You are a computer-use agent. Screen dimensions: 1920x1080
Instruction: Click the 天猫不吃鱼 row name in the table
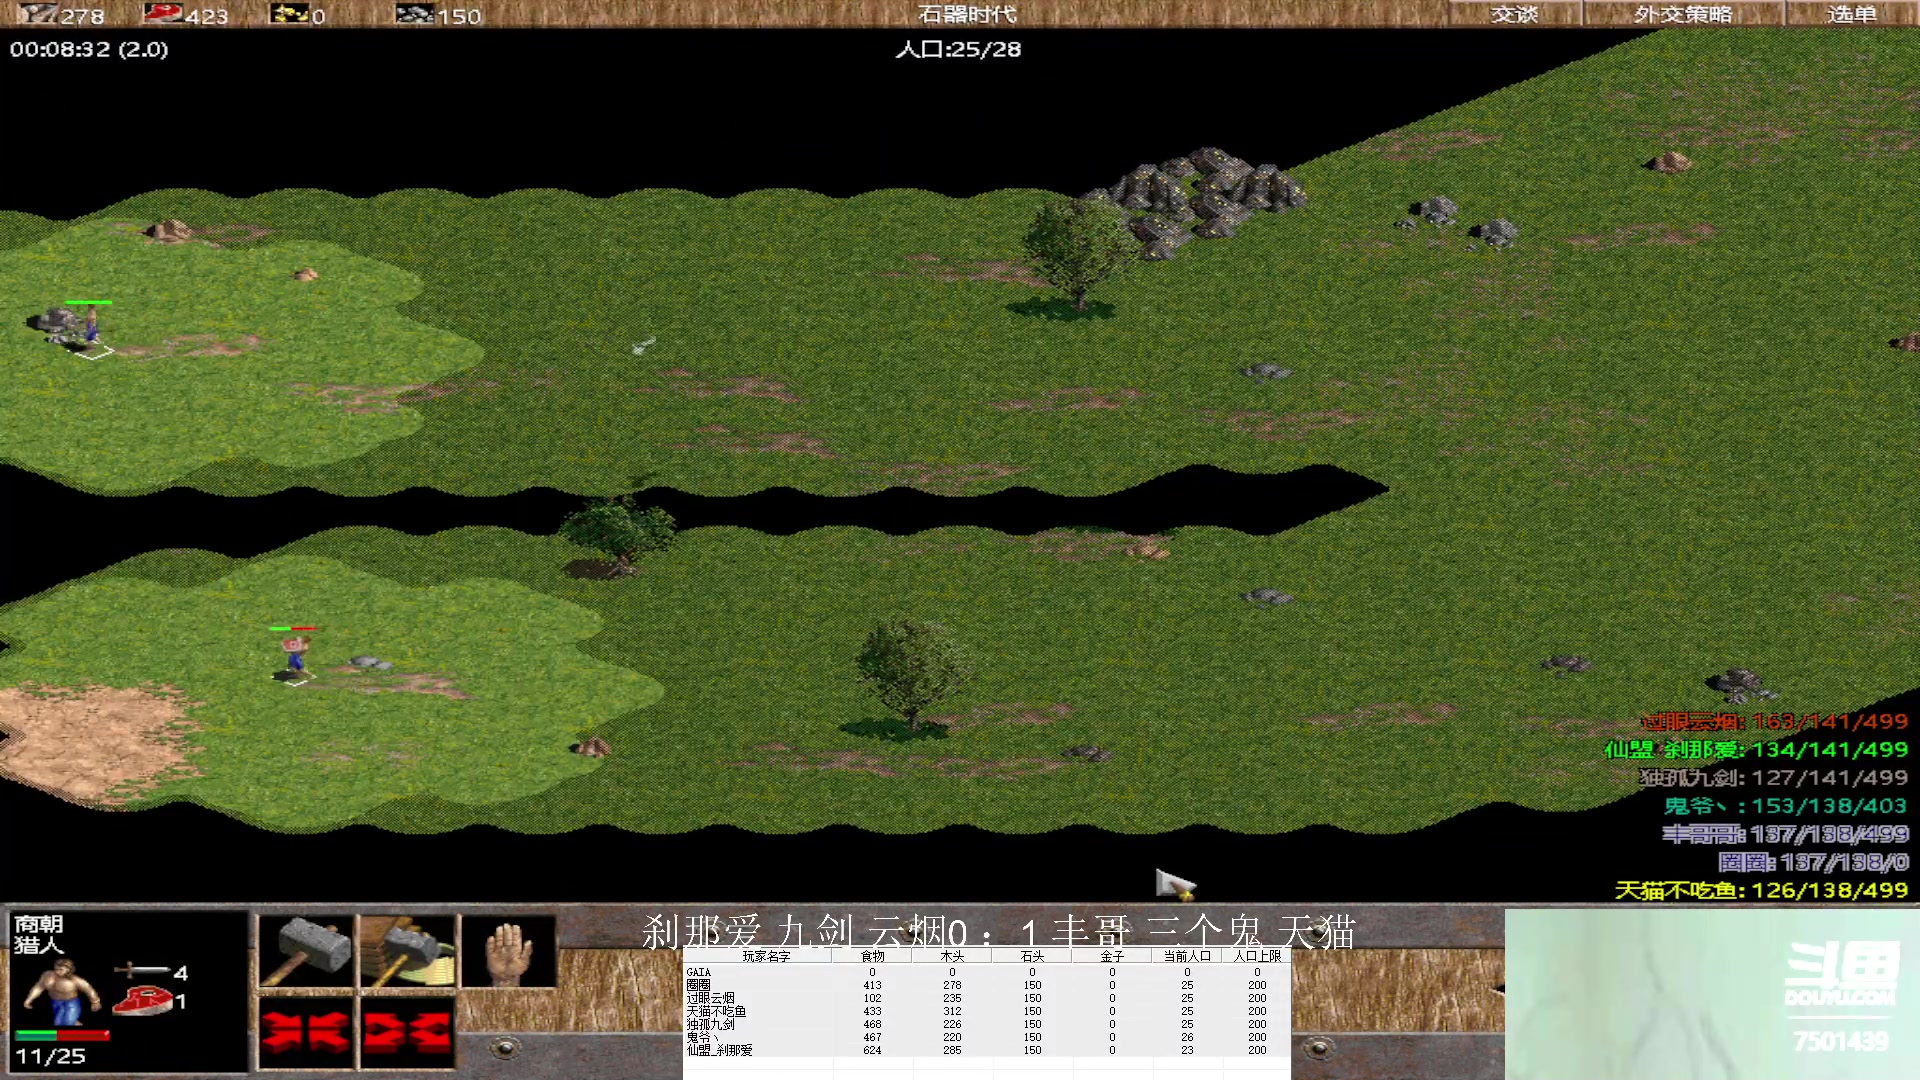(x=716, y=1011)
